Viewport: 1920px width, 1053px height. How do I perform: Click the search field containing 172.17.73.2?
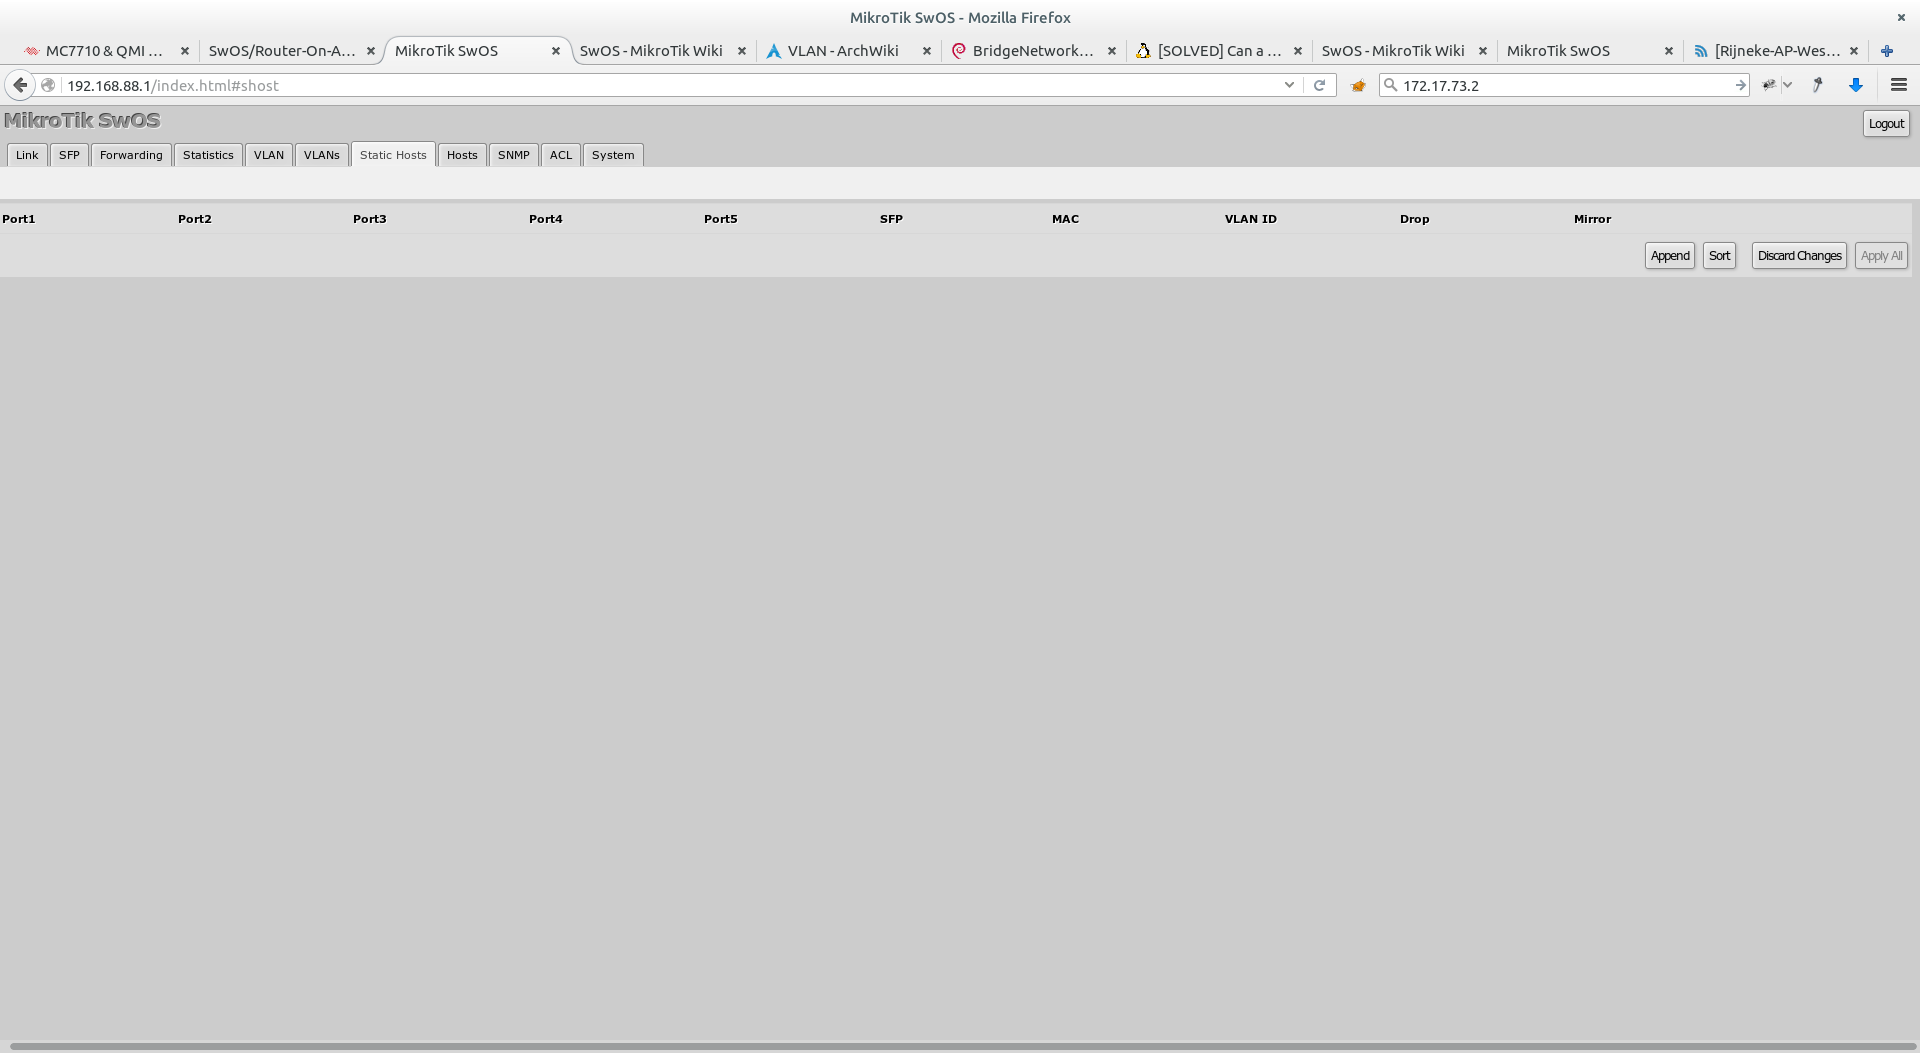(x=1560, y=85)
